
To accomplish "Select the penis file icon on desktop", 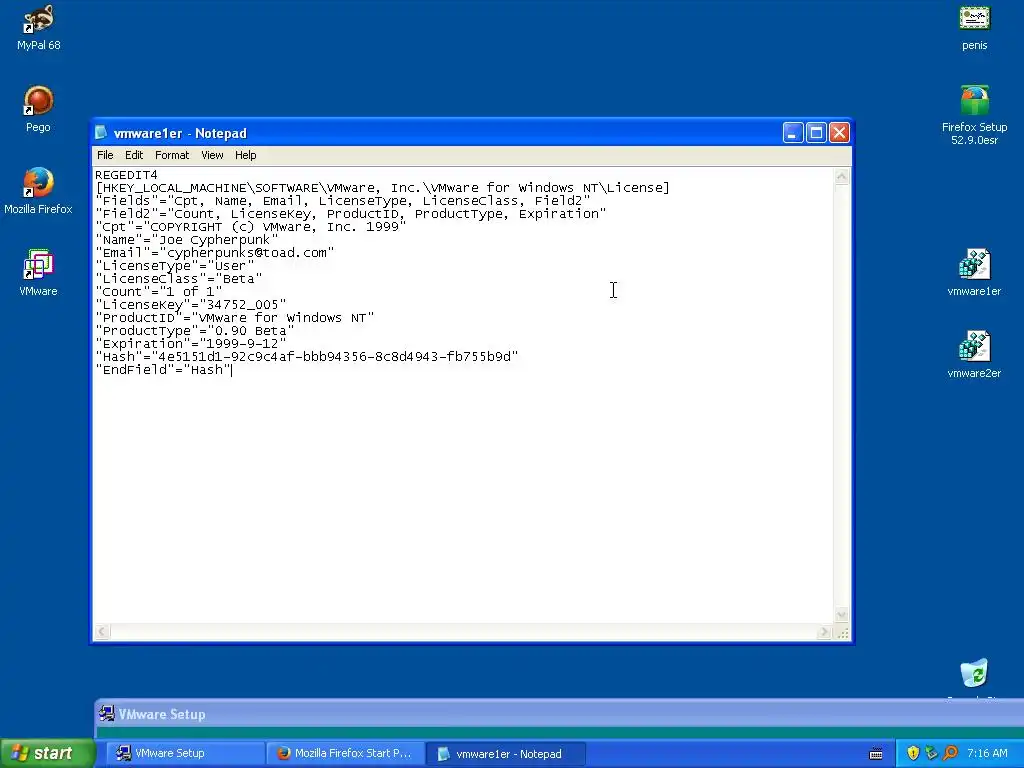I will coord(974,27).
